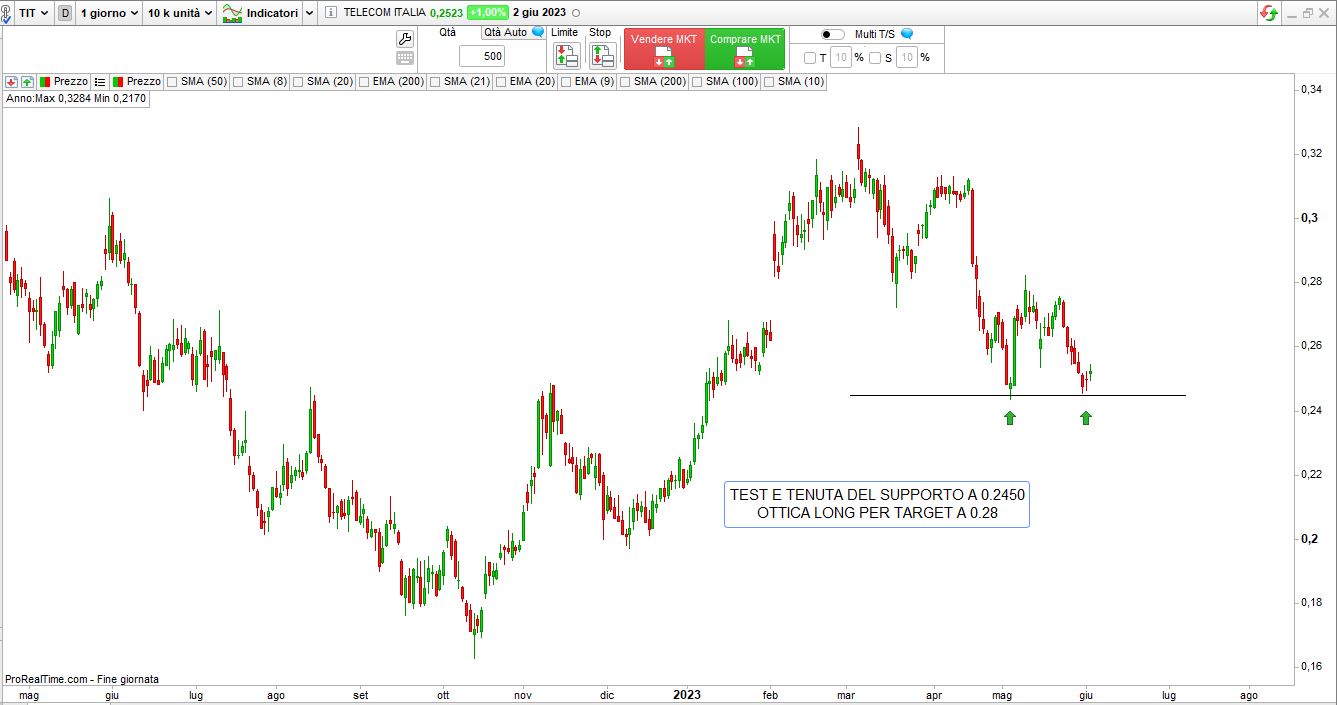This screenshot has width=1337, height=705.
Task: Open the 10 k unità dropdown
Action: (x=180, y=13)
